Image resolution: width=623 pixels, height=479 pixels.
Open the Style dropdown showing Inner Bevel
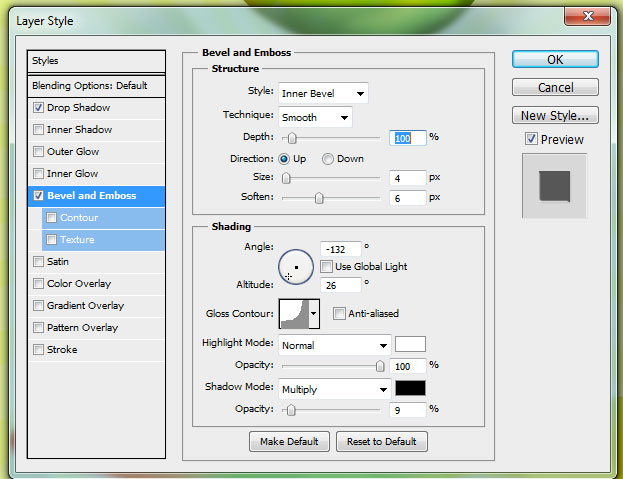(x=322, y=94)
